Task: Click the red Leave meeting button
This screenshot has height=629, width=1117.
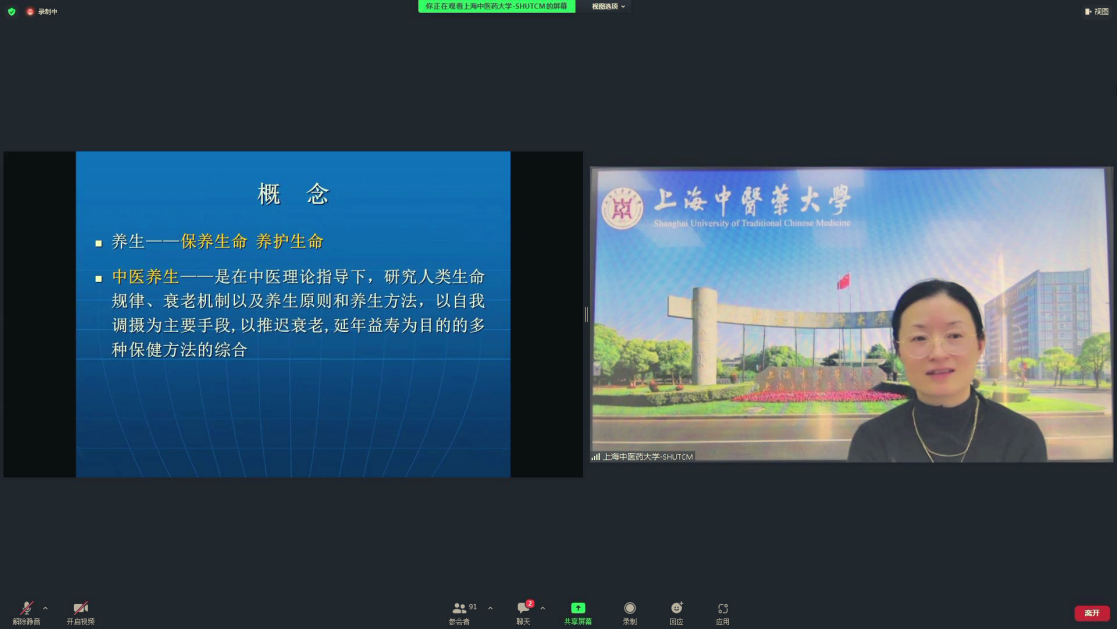Action: point(1092,613)
